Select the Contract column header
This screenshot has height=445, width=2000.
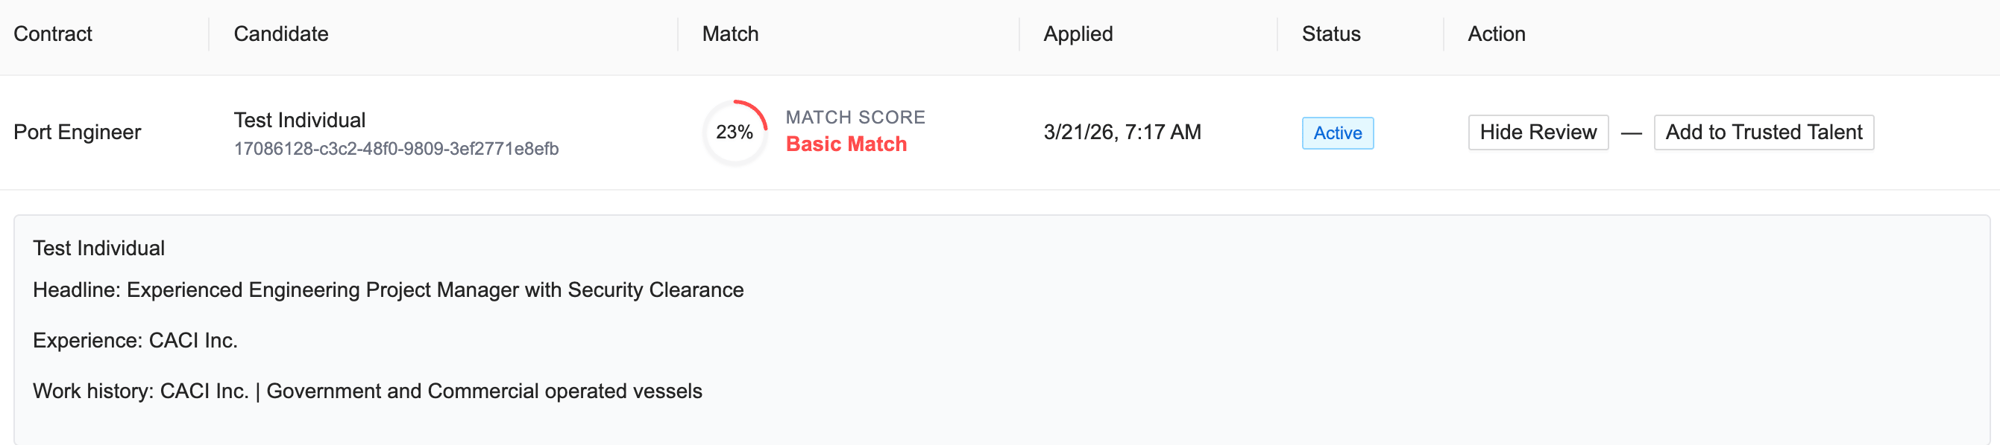point(53,34)
